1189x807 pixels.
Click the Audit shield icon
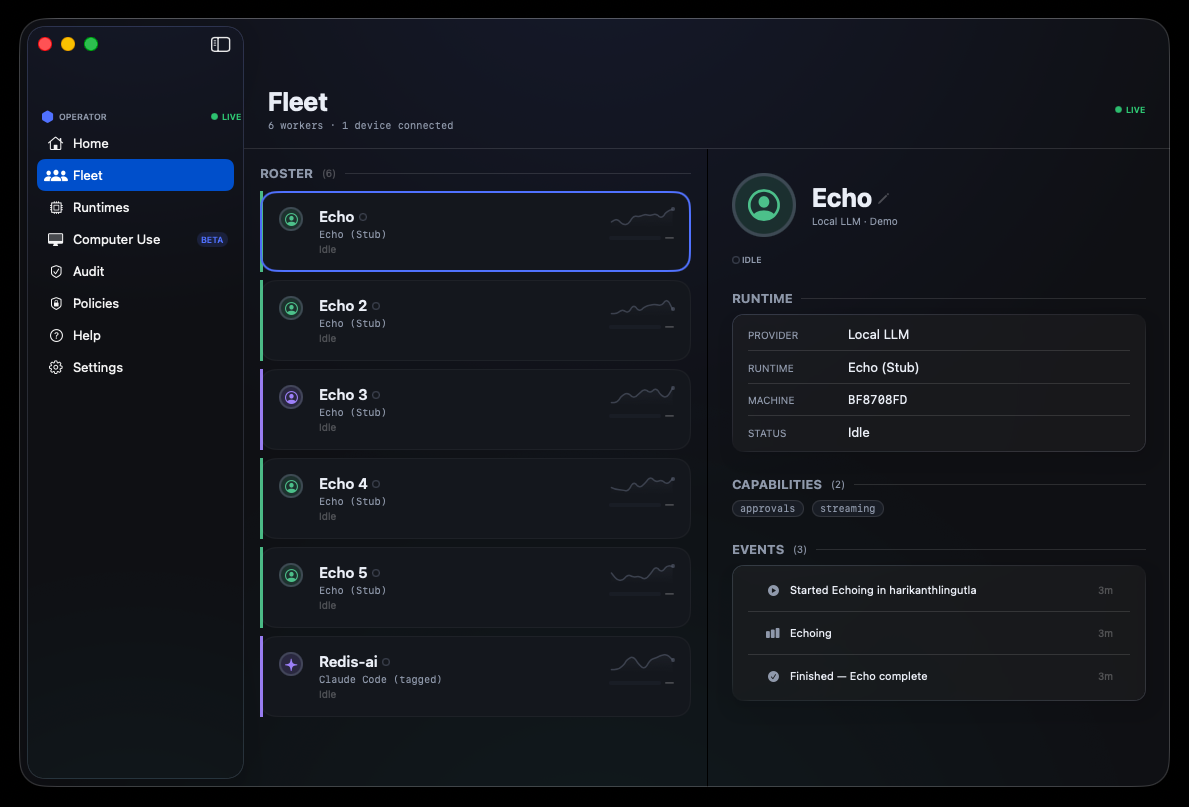tap(56, 272)
